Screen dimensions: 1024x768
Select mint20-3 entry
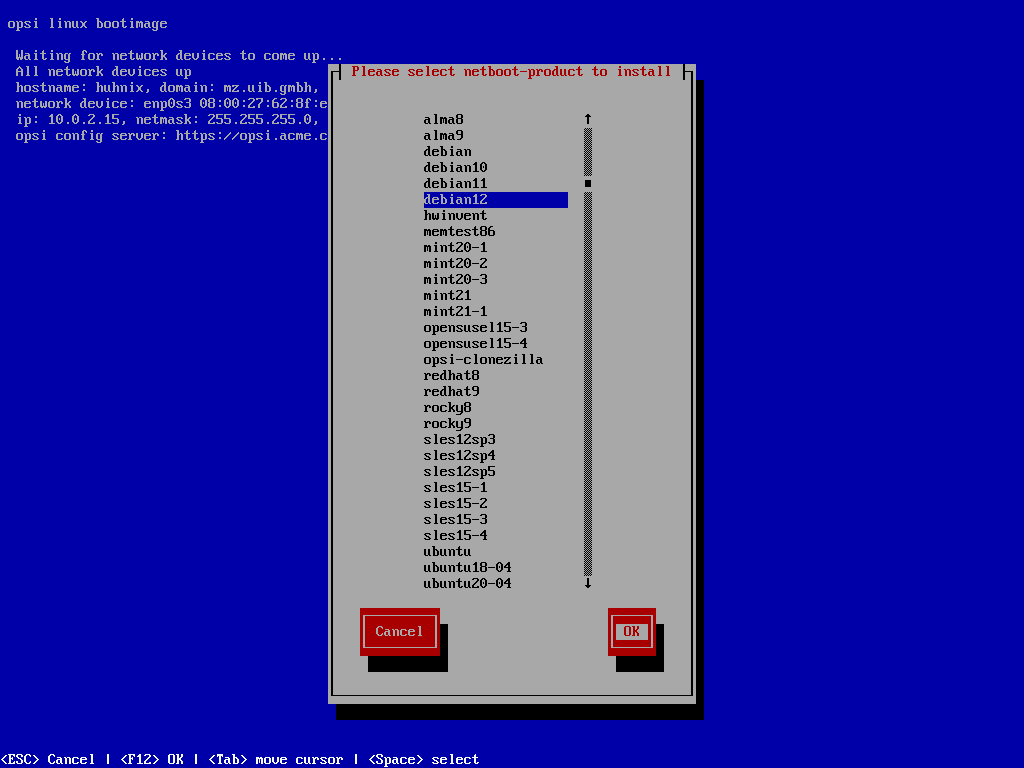coord(496,280)
